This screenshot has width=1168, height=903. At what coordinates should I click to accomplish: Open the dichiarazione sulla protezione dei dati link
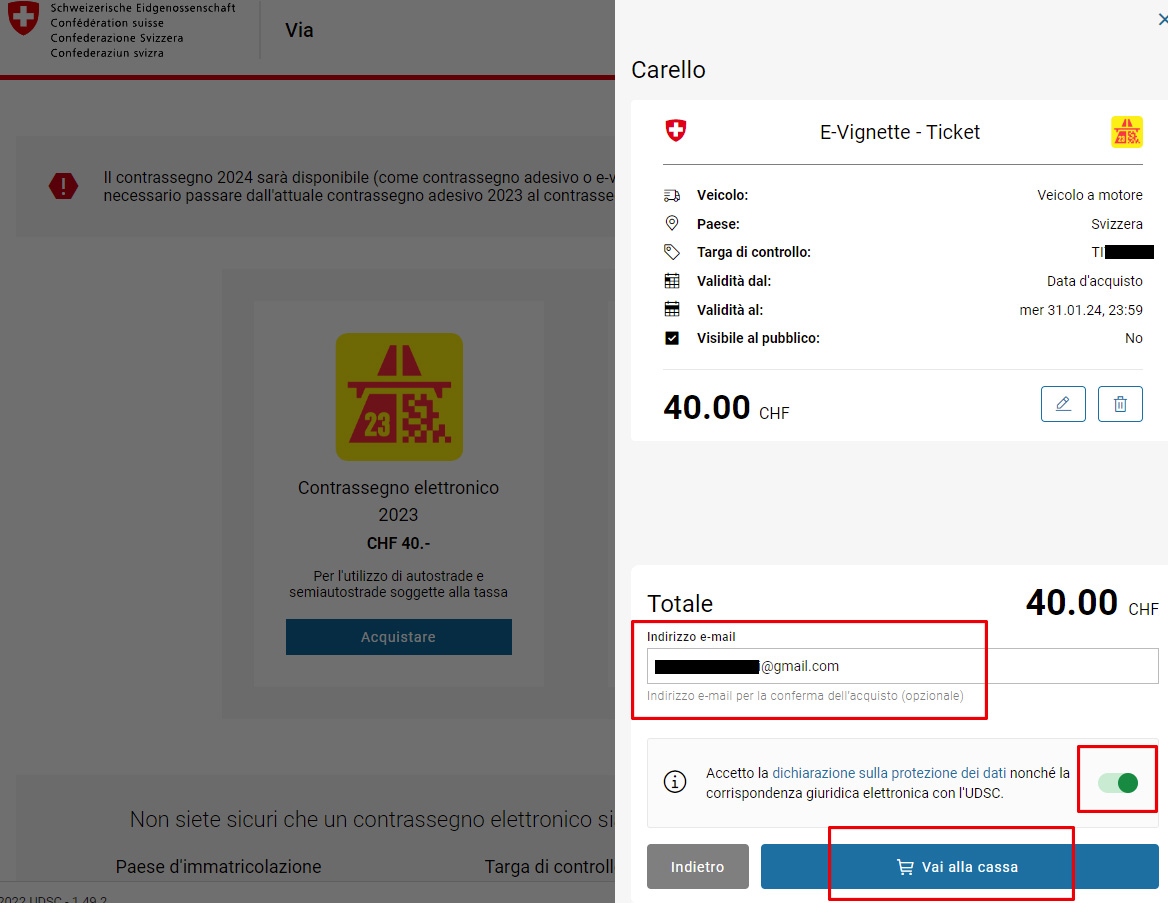[889, 773]
